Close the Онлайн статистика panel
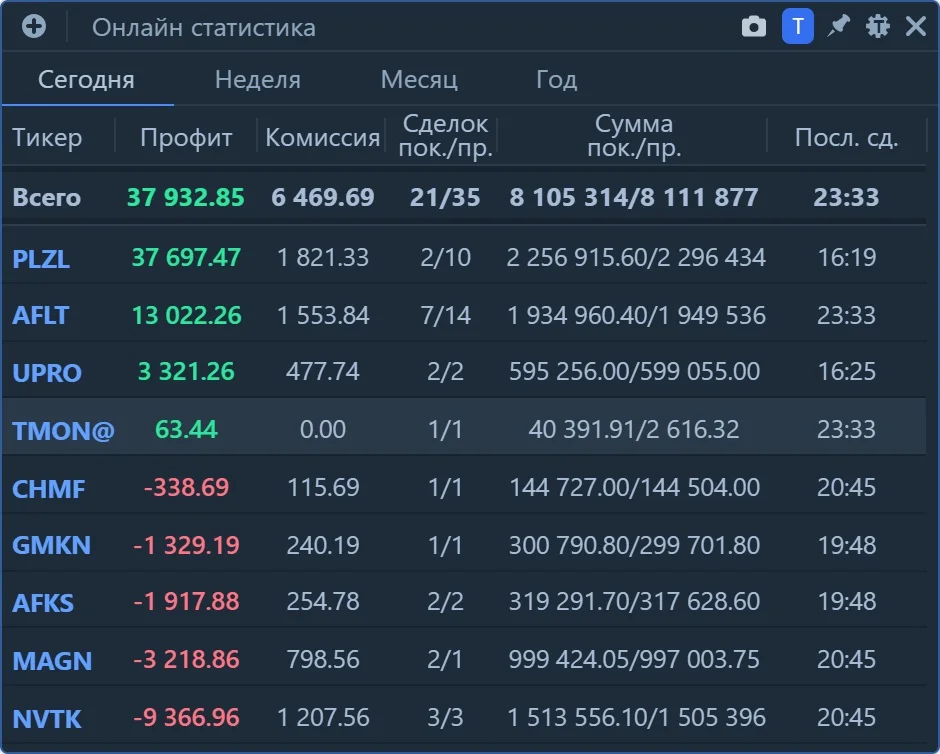 point(916,26)
